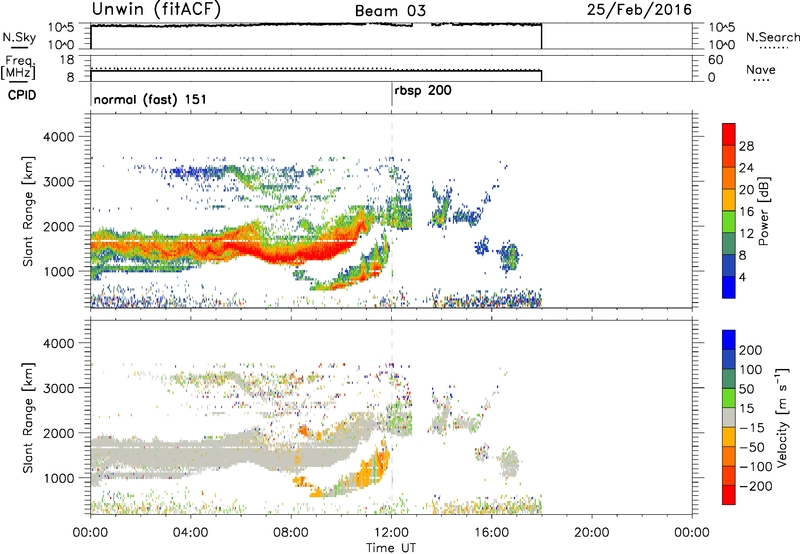Viewport: 800px width, 554px height.
Task: Click the "16" value on the Power scale
Action: (746, 212)
